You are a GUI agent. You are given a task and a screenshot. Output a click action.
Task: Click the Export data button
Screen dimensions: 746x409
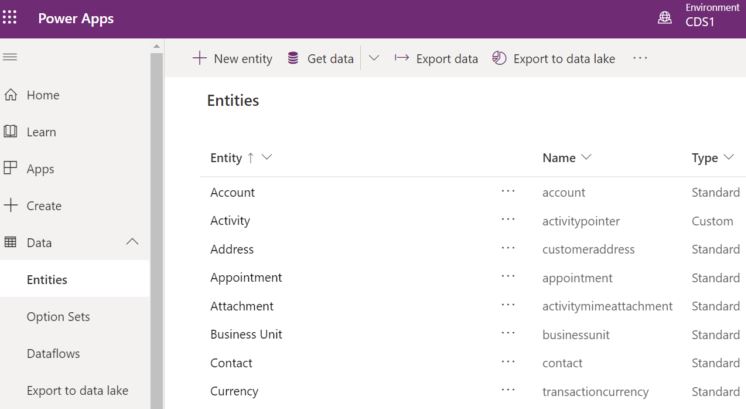click(436, 58)
